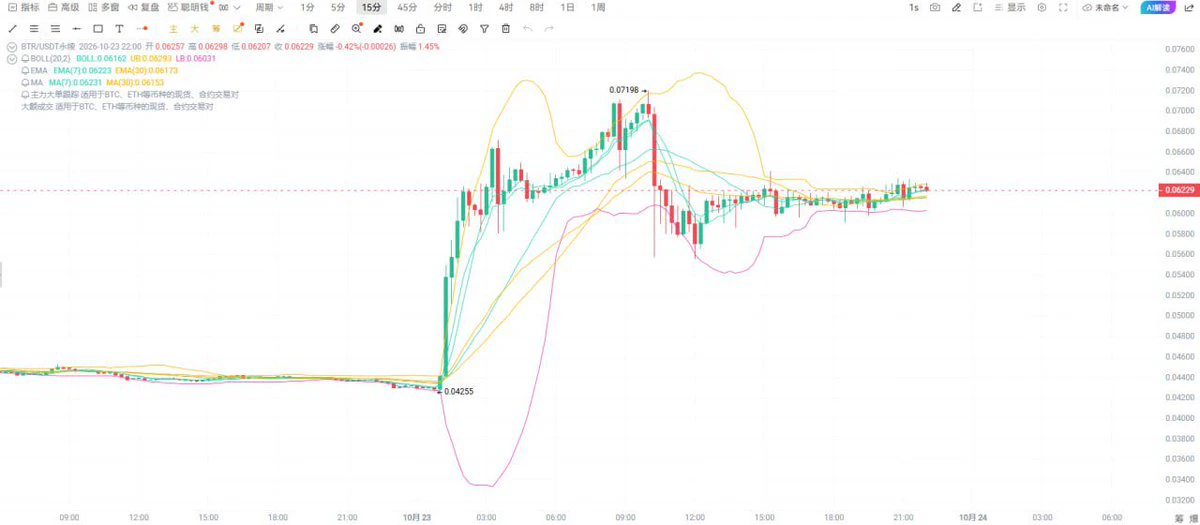
Task: Click the orange 主 marker icon
Action: [173, 29]
